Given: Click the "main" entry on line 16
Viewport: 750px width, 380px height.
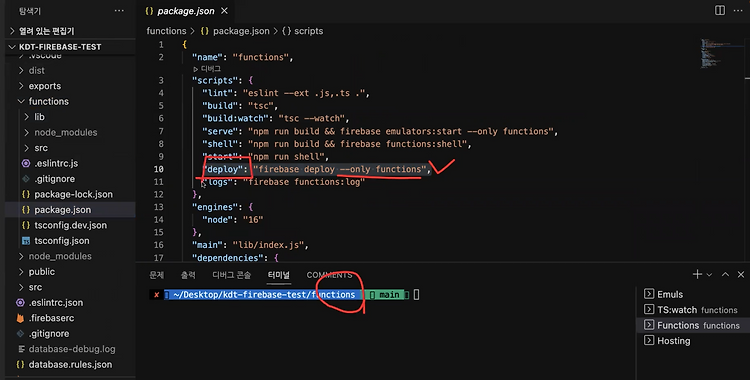Looking at the screenshot, I should tap(250, 245).
